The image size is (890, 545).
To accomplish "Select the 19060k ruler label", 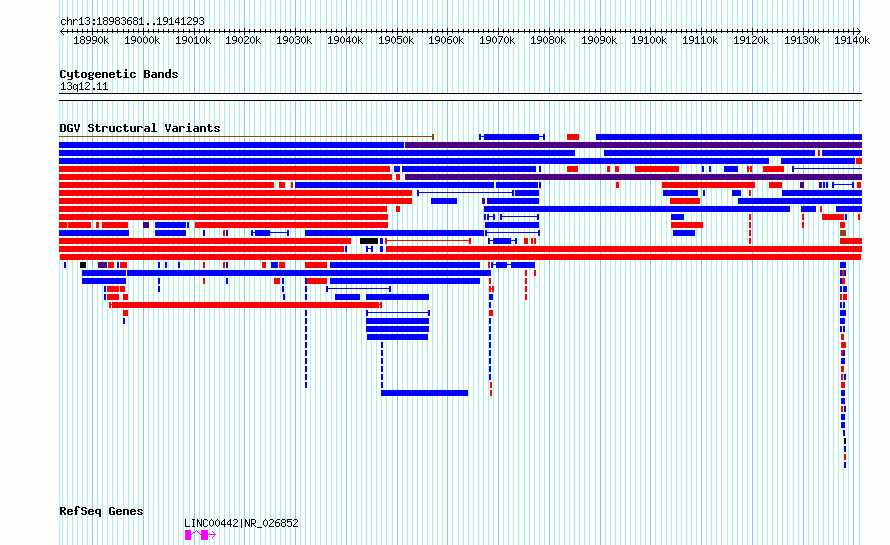I will [x=446, y=40].
